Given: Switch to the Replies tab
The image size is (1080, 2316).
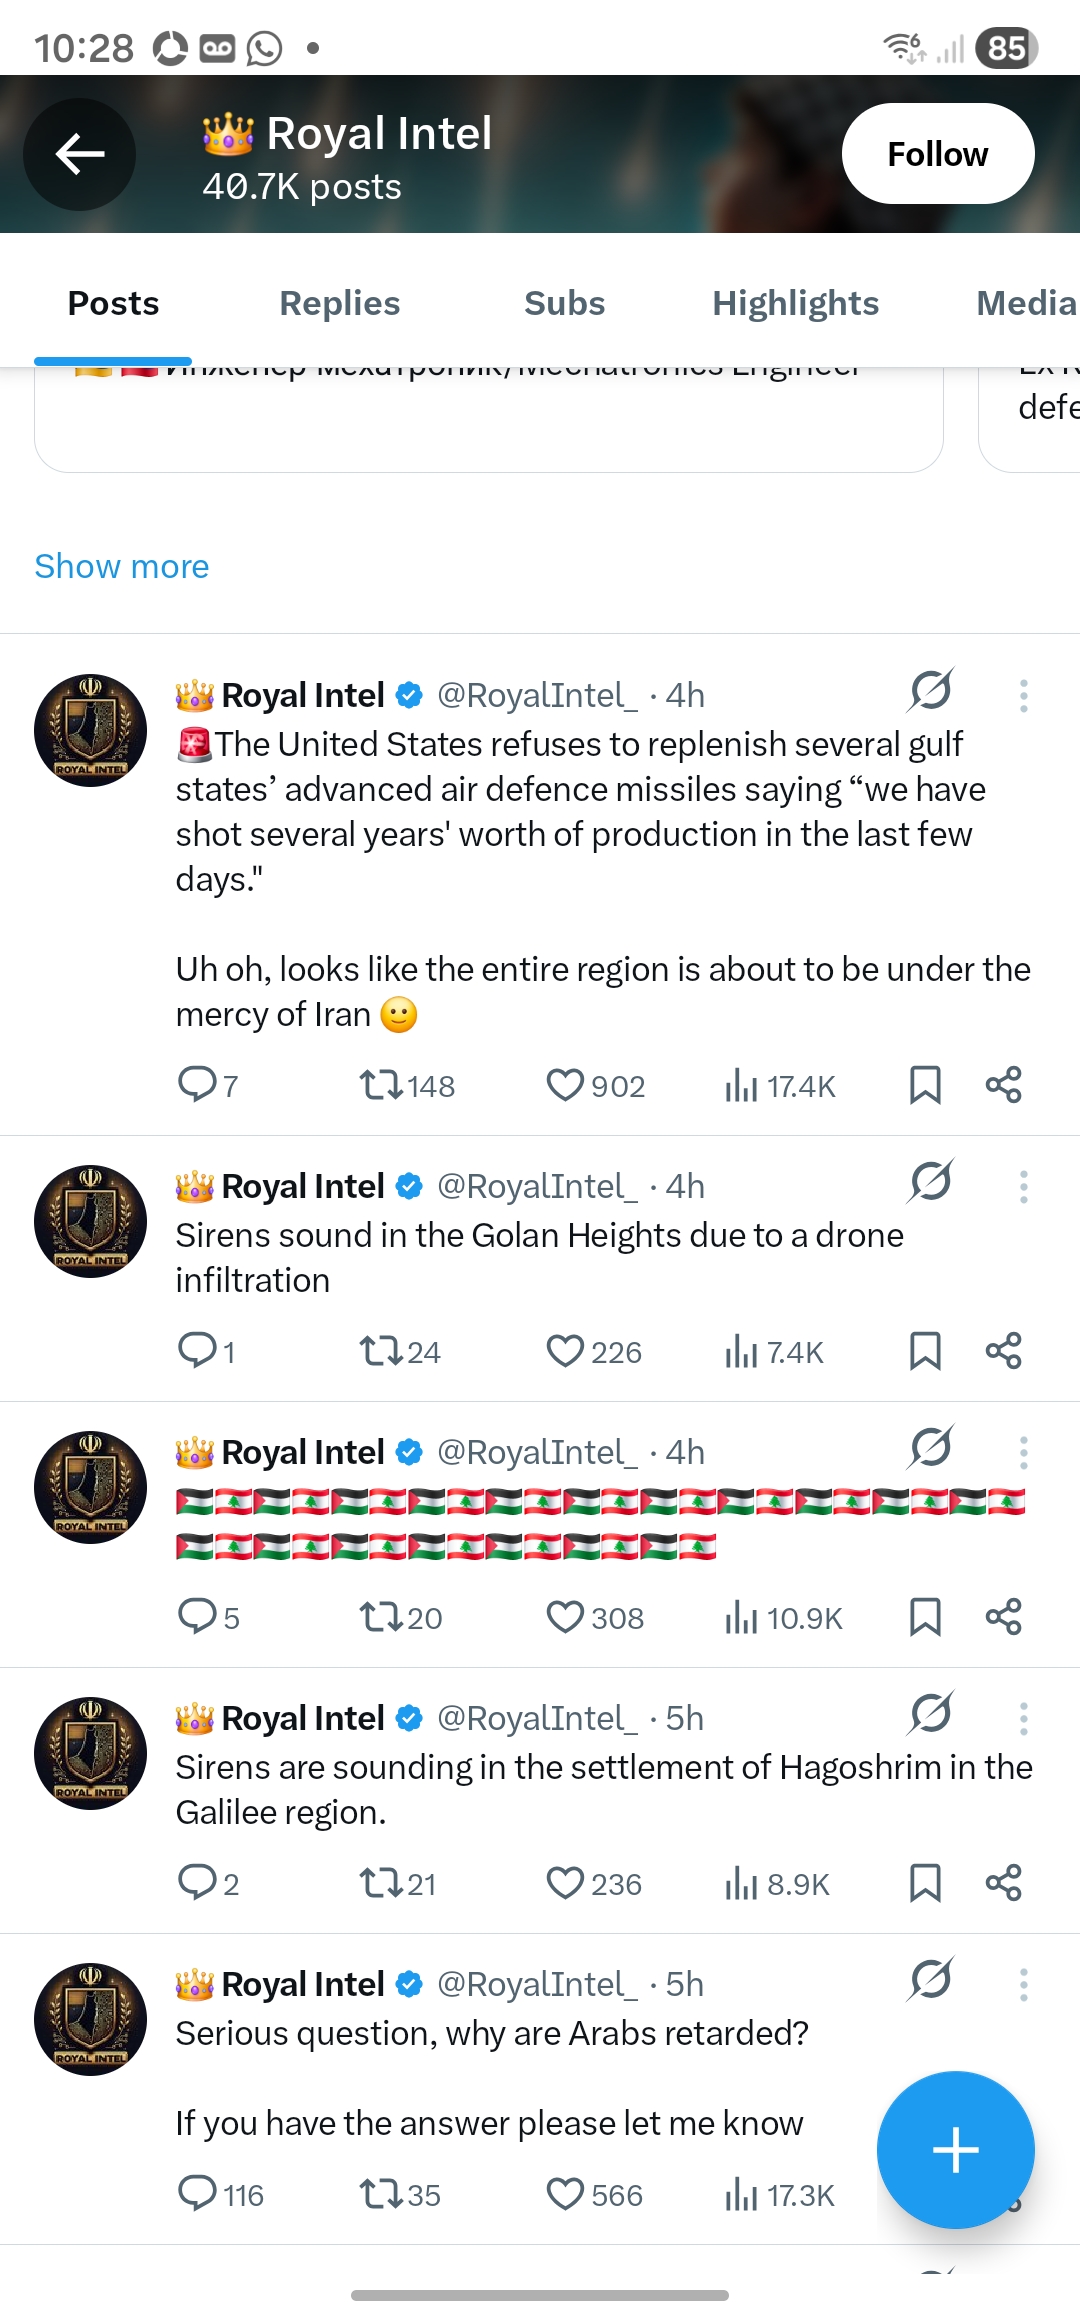Looking at the screenshot, I should point(339,303).
